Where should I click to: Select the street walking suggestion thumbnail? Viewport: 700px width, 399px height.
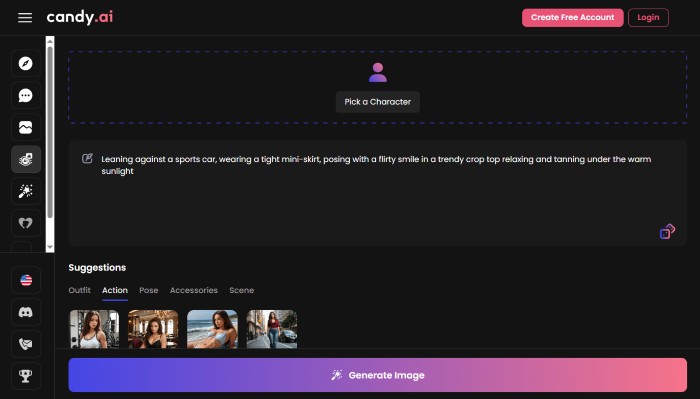pyautogui.click(x=272, y=329)
